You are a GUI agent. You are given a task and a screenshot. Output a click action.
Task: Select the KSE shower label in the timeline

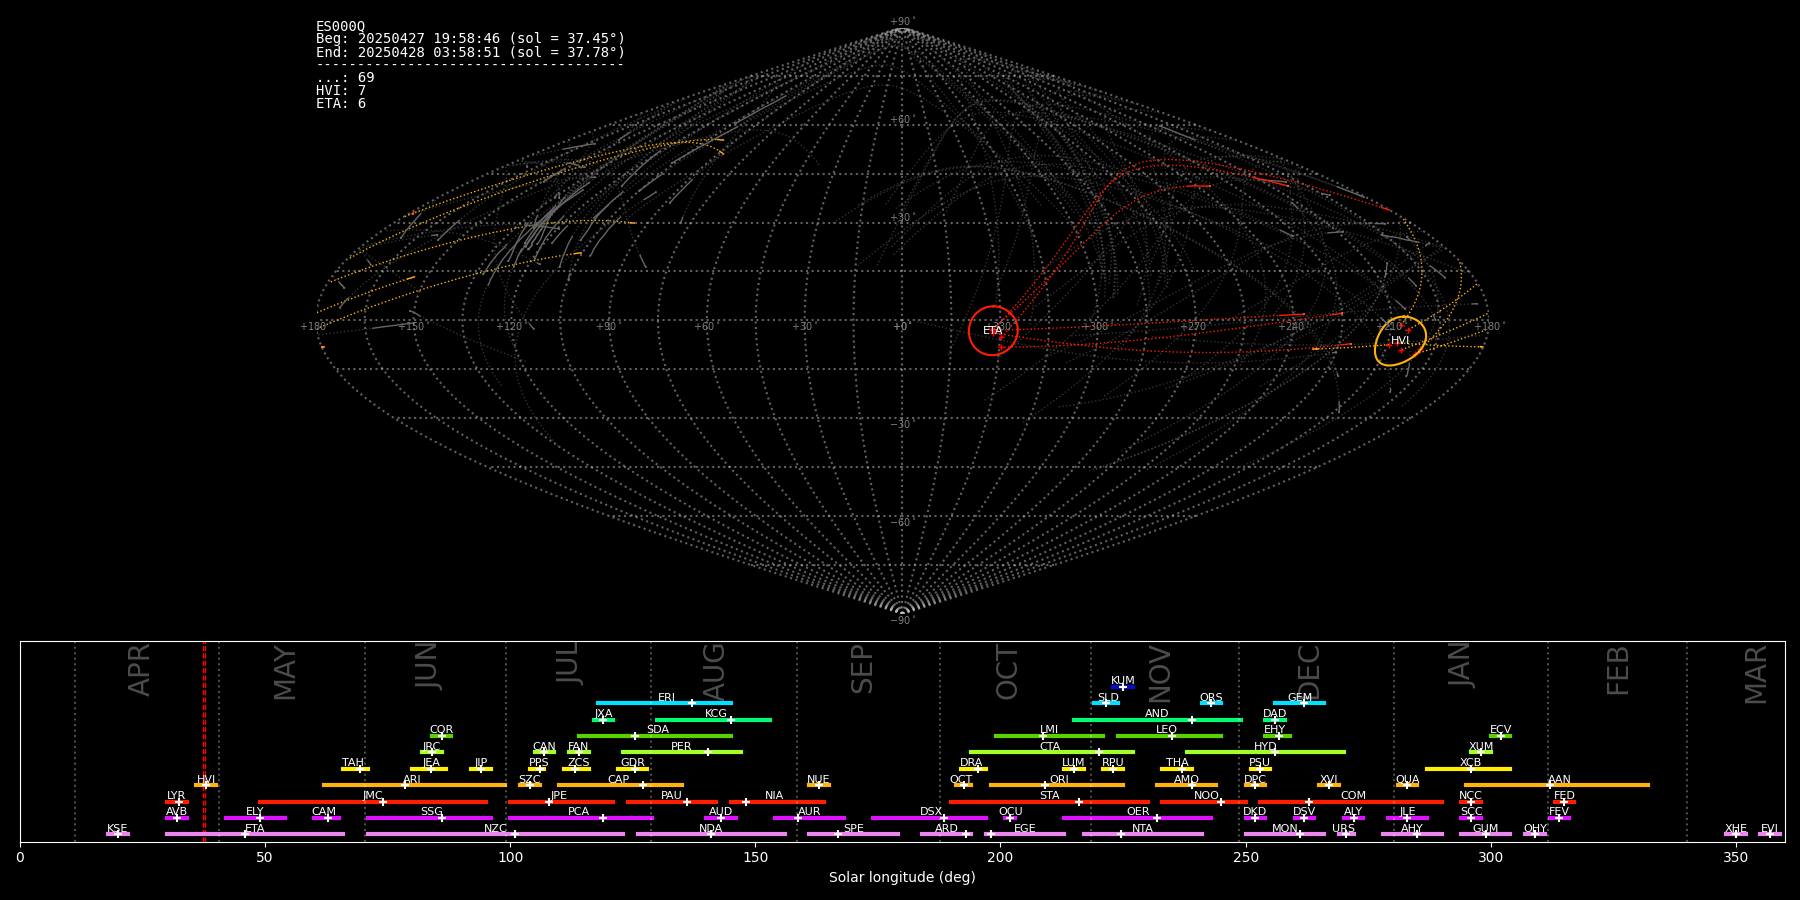tap(117, 829)
